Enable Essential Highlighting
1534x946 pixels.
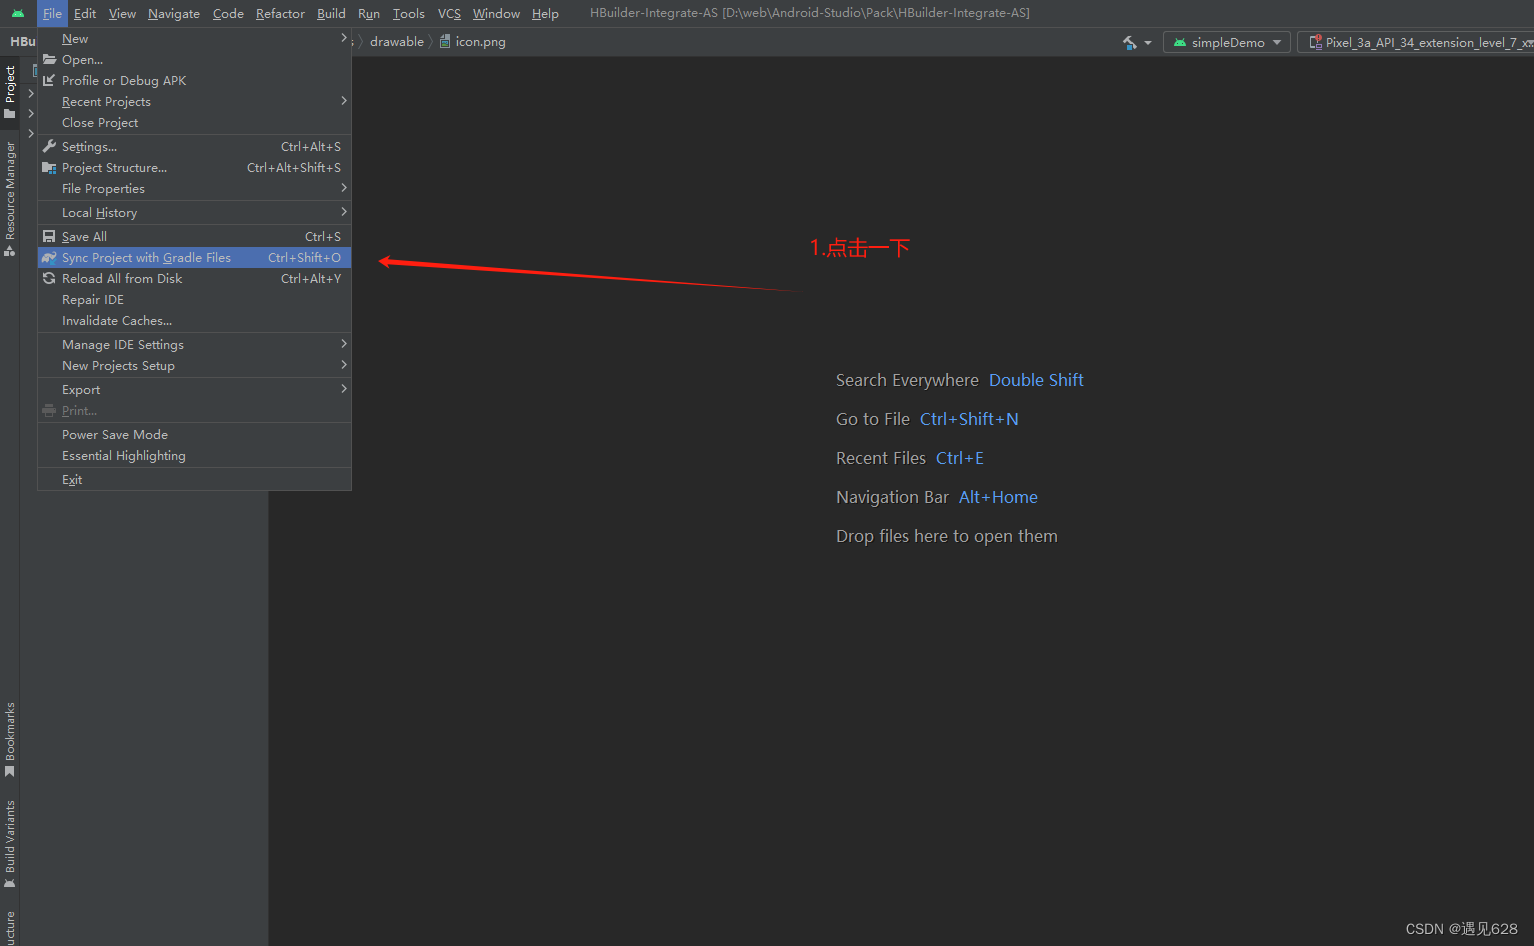(x=124, y=455)
